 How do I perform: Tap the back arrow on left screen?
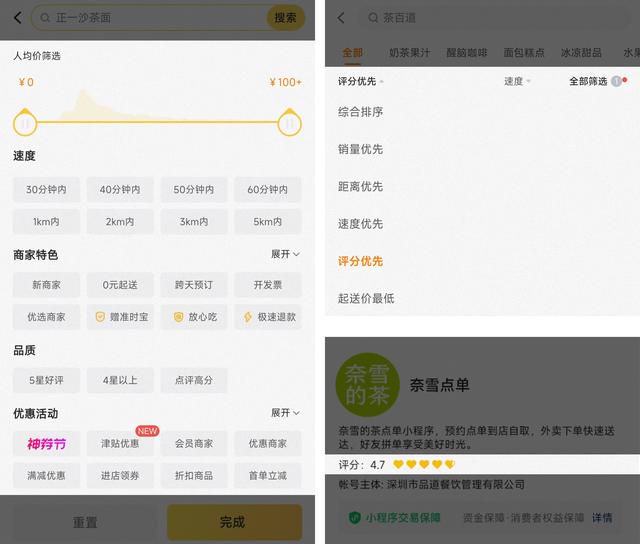(18, 18)
